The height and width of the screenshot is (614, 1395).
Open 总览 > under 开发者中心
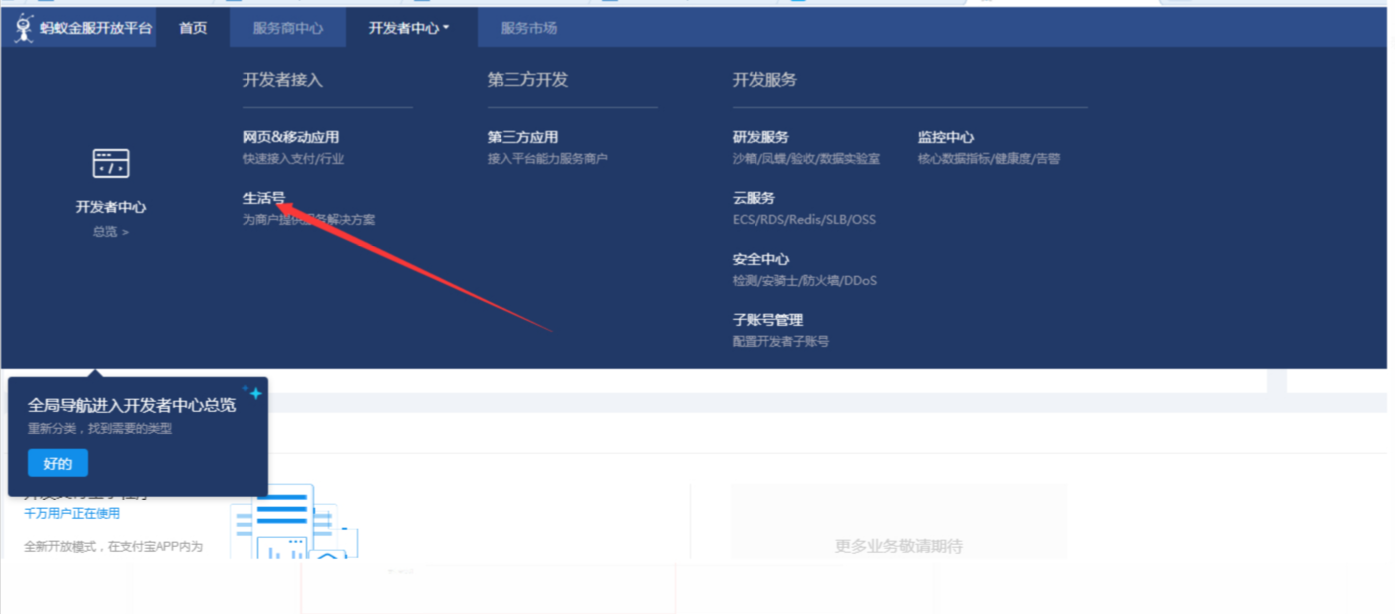110,232
